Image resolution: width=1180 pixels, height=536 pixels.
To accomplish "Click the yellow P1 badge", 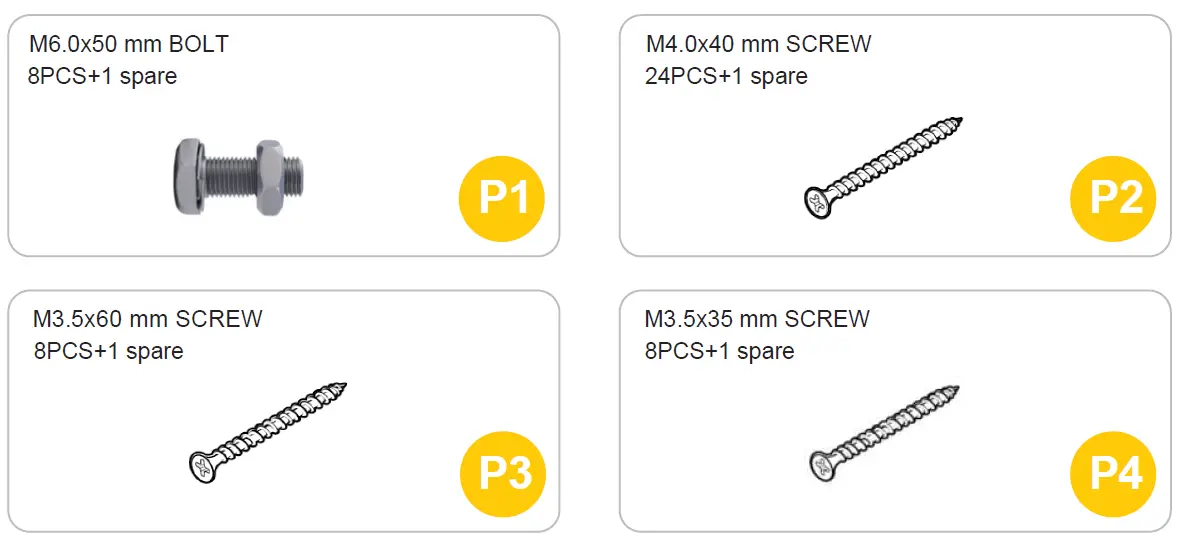I will pyautogui.click(x=502, y=199).
